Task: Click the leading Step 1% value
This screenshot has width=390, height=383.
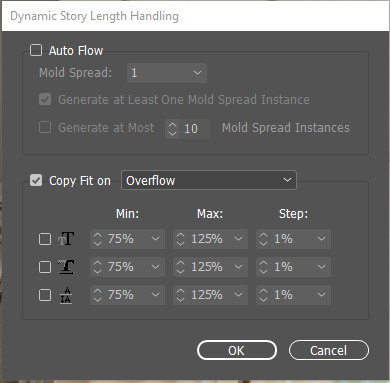Action: 283,295
